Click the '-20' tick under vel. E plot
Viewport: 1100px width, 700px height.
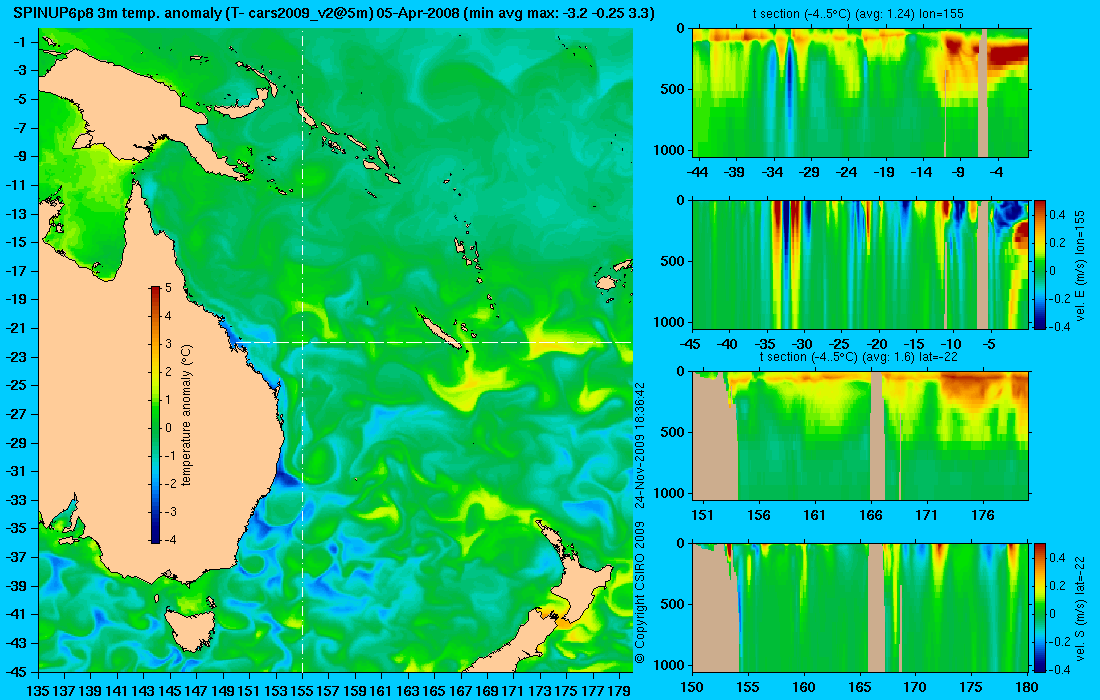877,344
